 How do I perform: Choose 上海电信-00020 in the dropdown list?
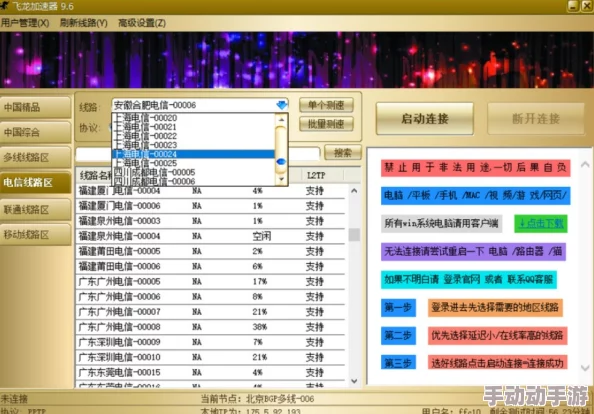tap(193, 118)
